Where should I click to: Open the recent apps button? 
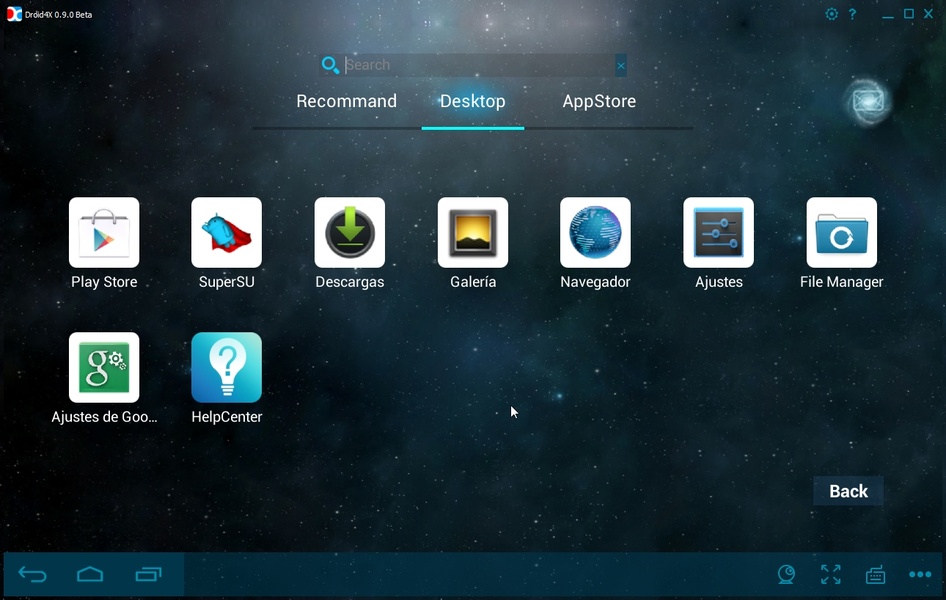[x=148, y=574]
